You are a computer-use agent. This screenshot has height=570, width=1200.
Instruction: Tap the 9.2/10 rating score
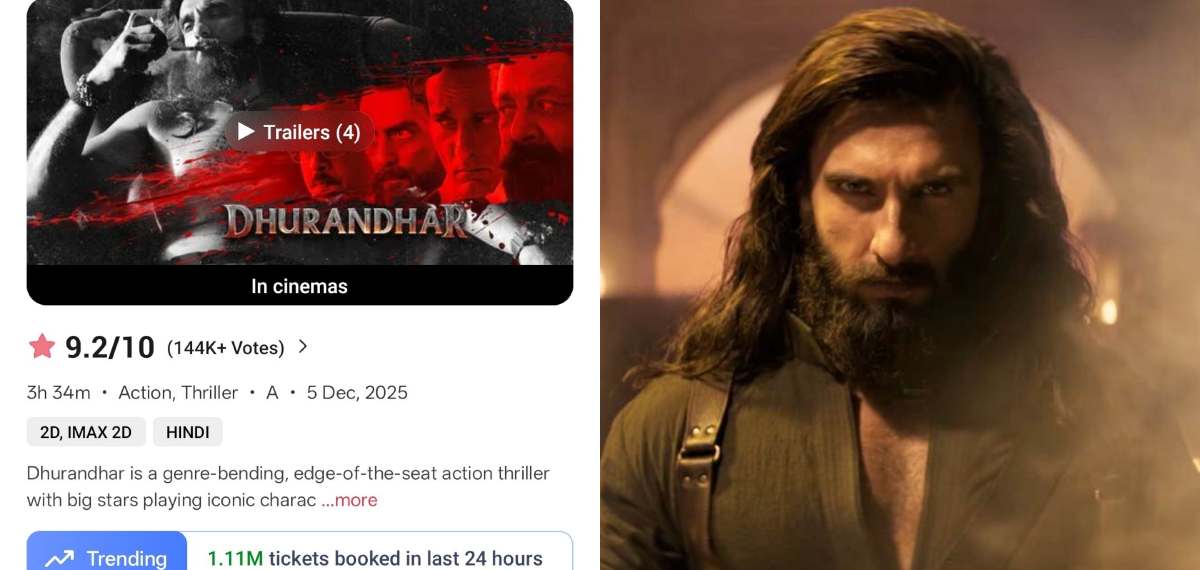110,347
